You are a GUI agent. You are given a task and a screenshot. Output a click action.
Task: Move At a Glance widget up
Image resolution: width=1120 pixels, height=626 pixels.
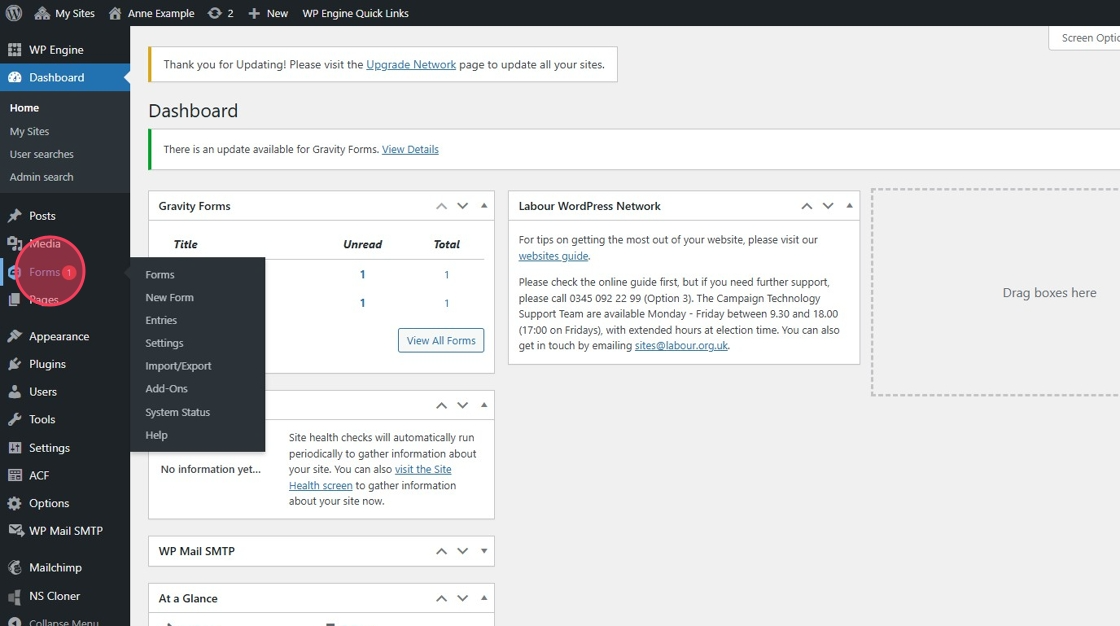click(441, 598)
